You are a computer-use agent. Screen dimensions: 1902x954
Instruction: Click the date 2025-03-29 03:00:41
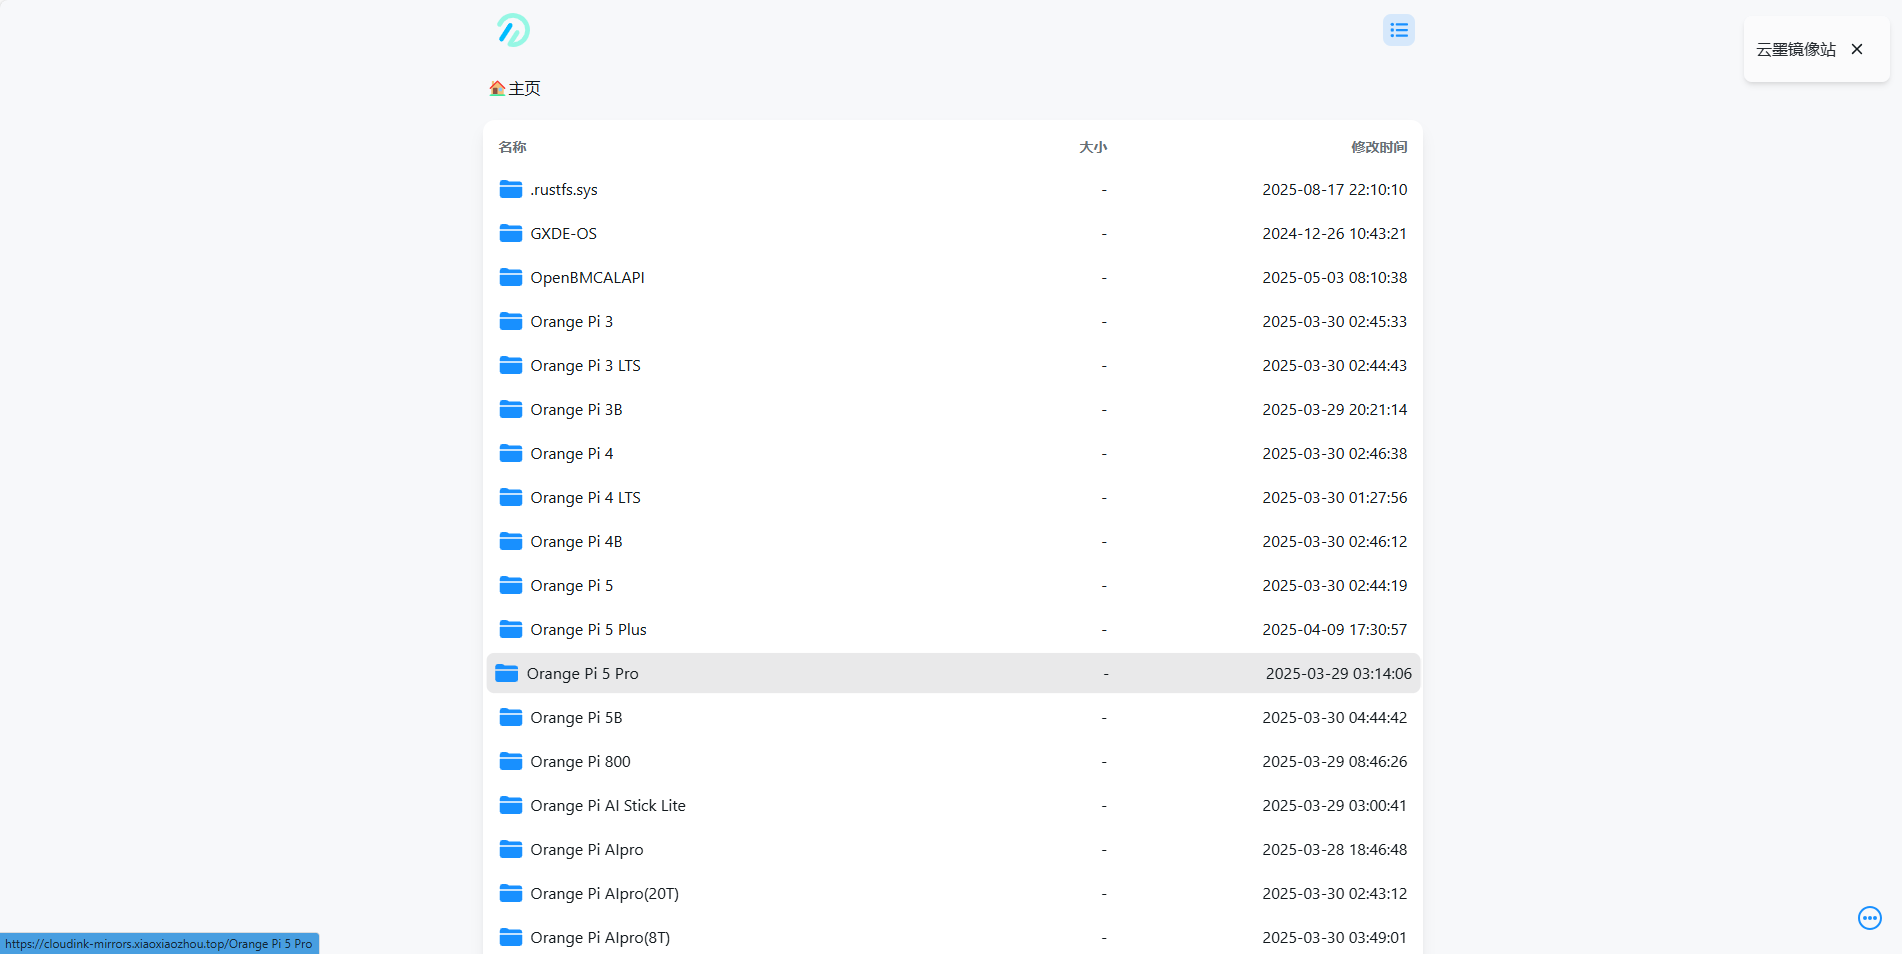(1334, 806)
